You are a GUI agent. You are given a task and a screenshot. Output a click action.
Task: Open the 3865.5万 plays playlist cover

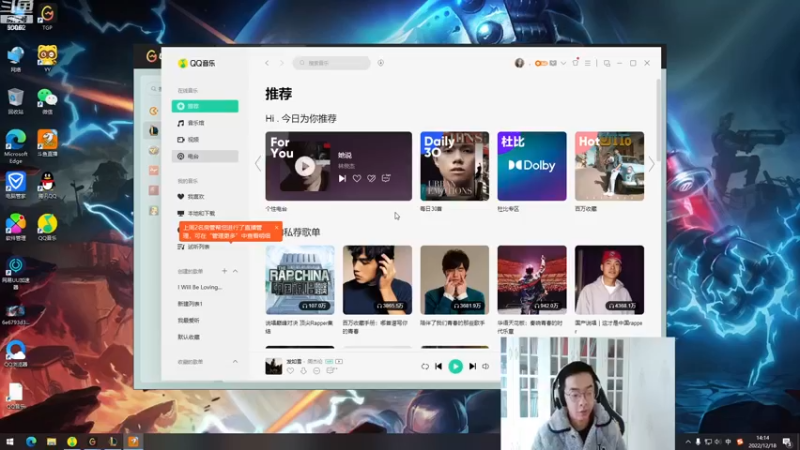(x=377, y=280)
